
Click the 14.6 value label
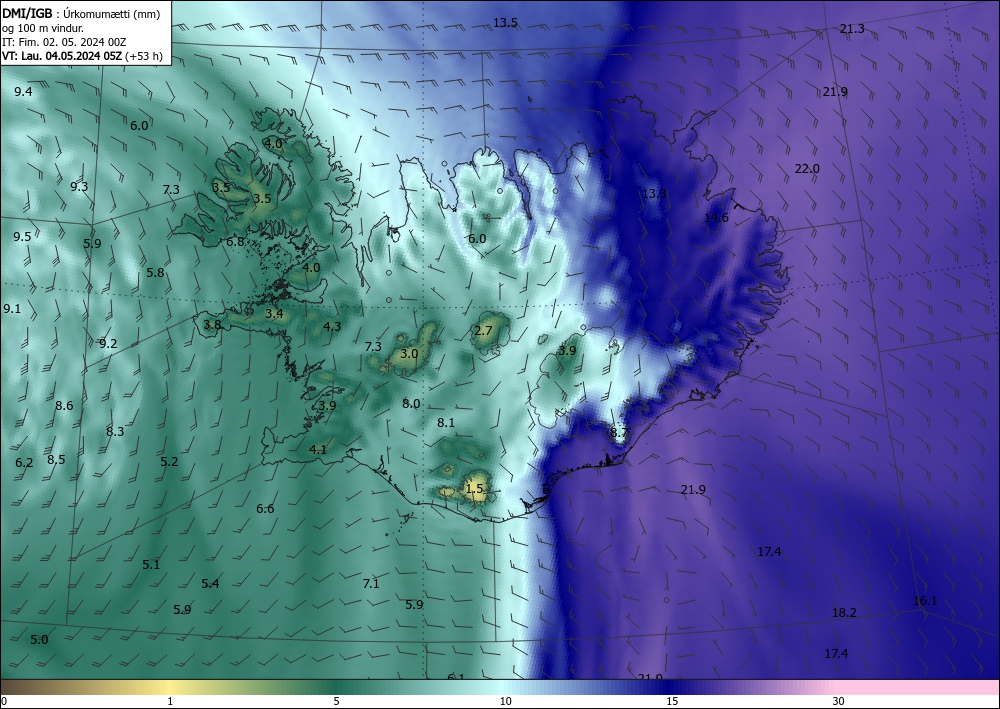pyautogui.click(x=716, y=218)
